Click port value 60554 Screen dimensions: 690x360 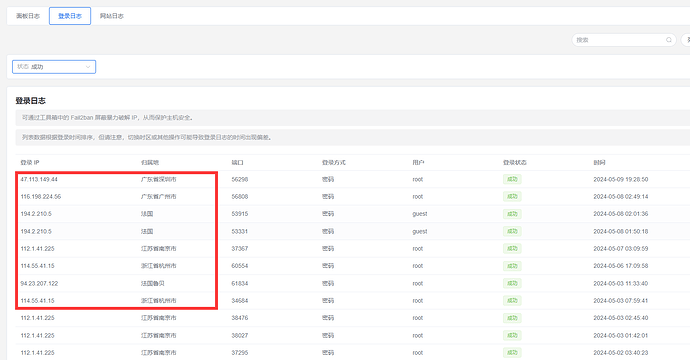[240, 266]
